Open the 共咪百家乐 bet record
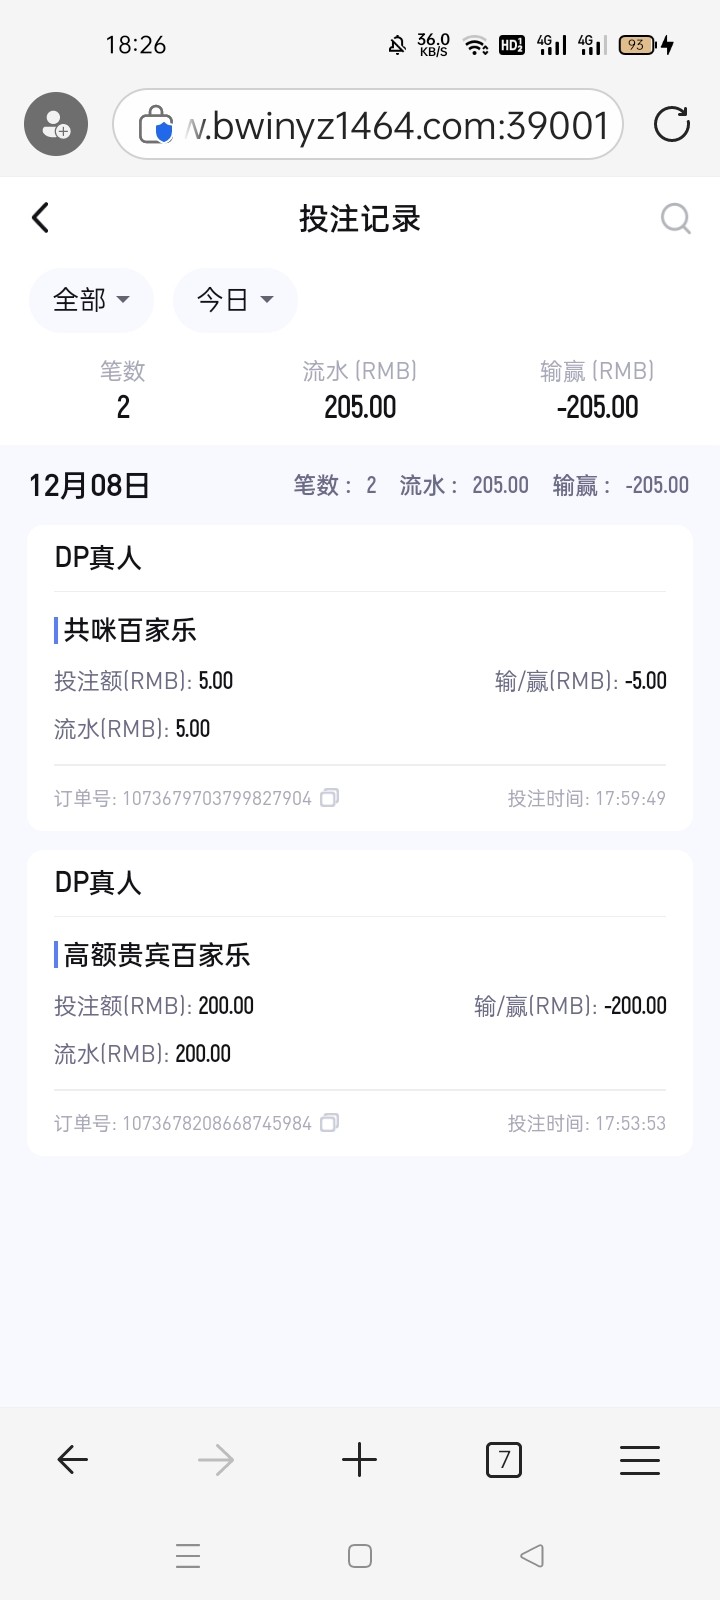The width and height of the screenshot is (720, 1600). pos(360,680)
